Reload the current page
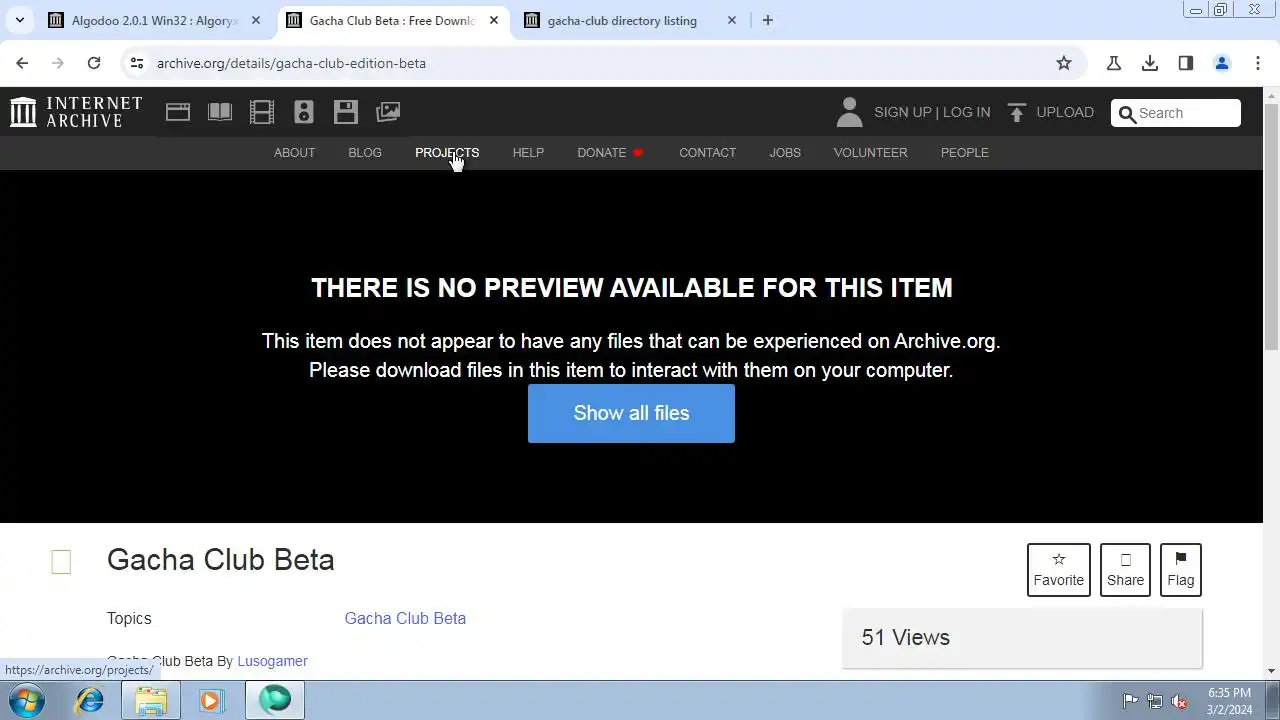 pyautogui.click(x=94, y=63)
